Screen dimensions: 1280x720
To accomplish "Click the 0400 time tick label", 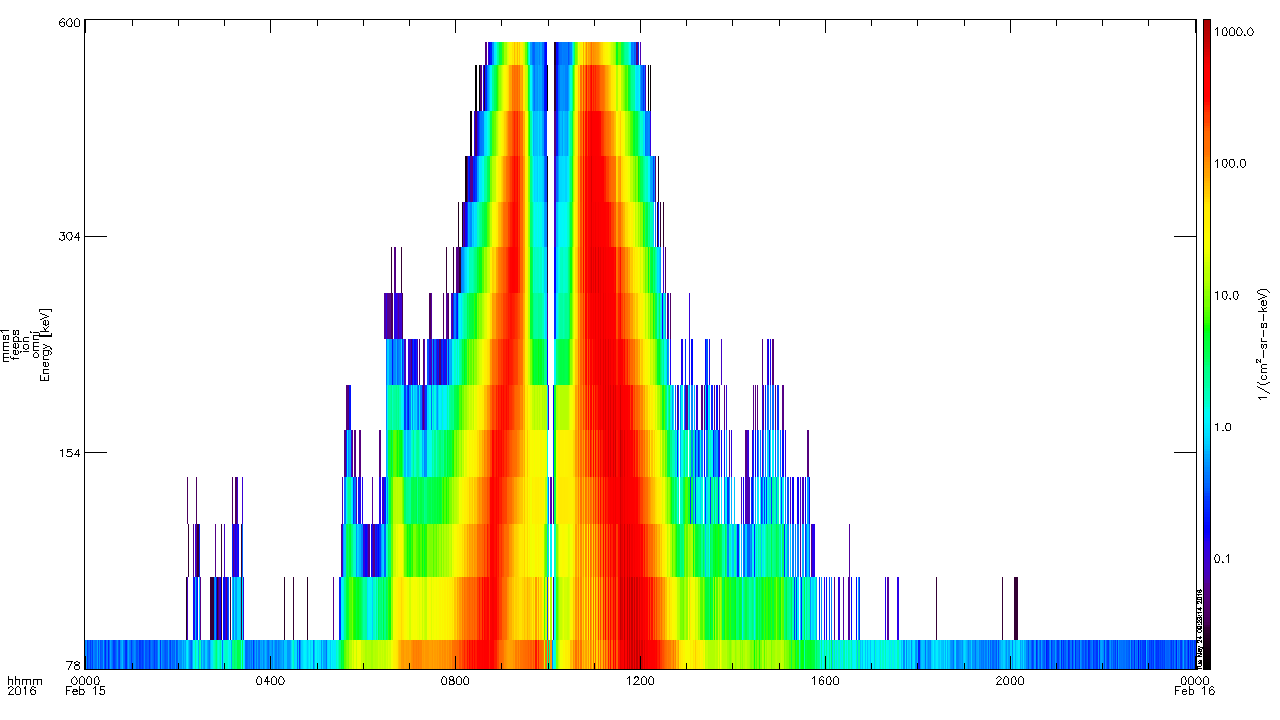I will click(x=270, y=681).
